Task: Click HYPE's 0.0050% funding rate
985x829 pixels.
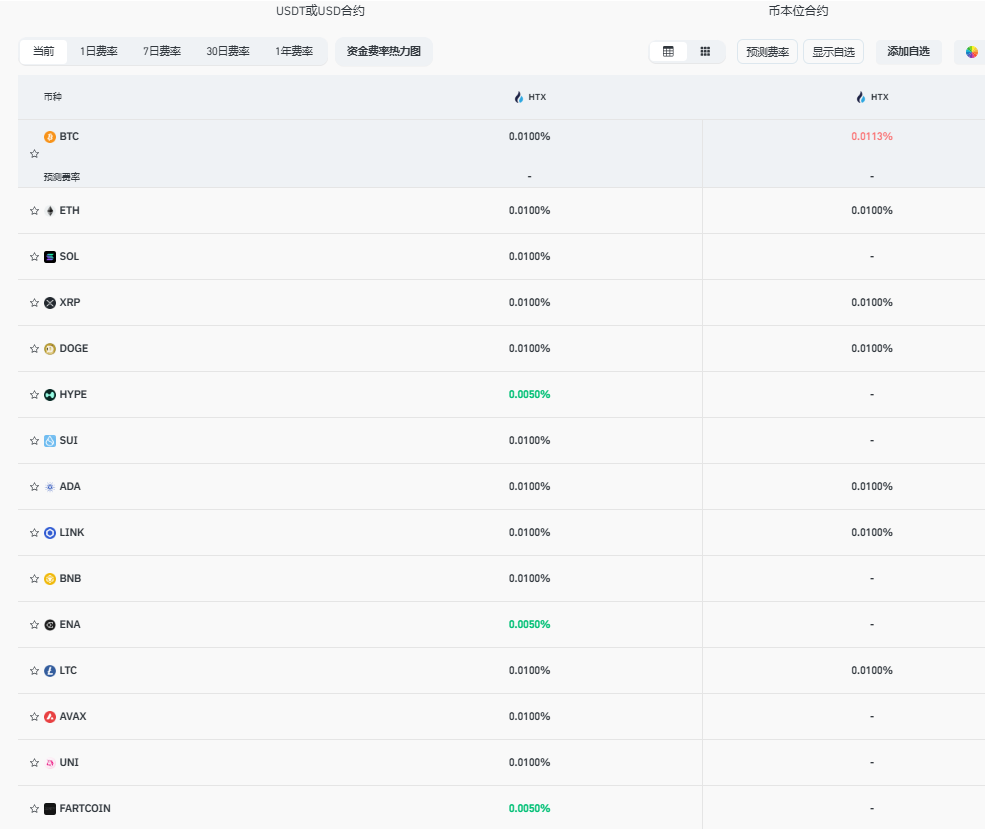Action: pos(529,395)
